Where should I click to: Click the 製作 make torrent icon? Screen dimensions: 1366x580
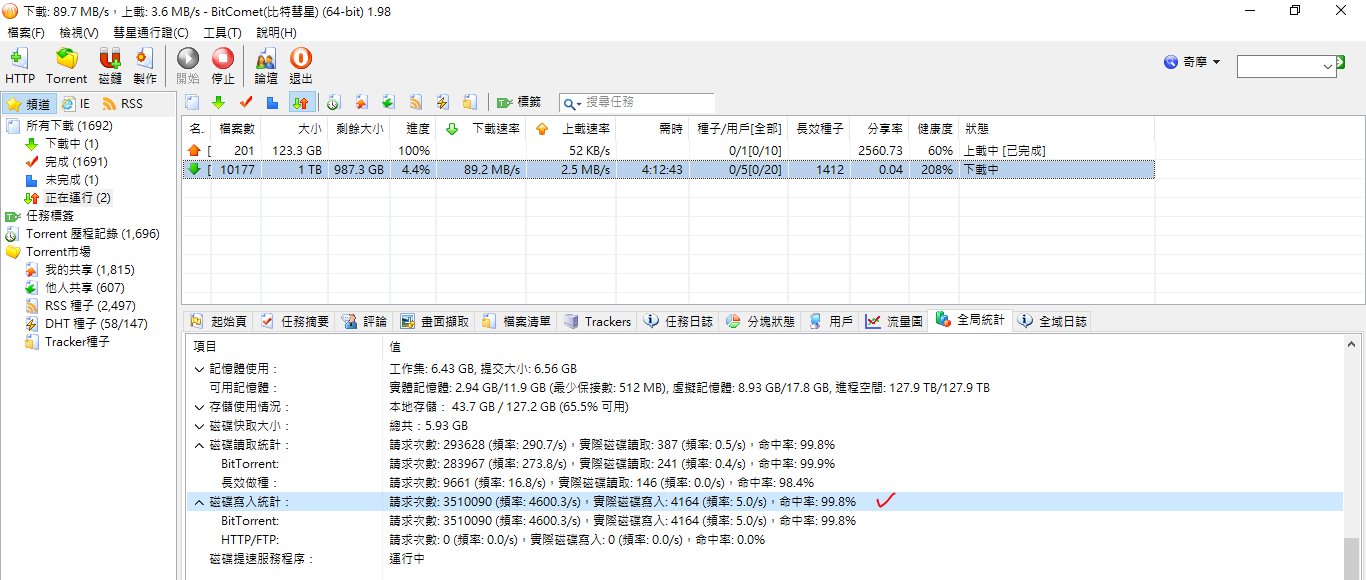point(145,66)
